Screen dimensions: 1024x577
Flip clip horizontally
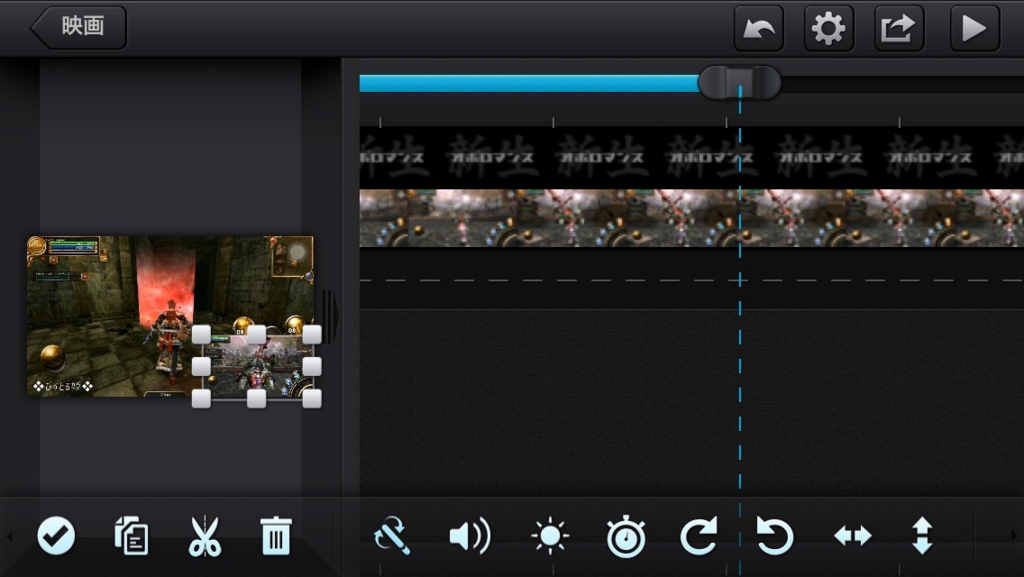(853, 536)
